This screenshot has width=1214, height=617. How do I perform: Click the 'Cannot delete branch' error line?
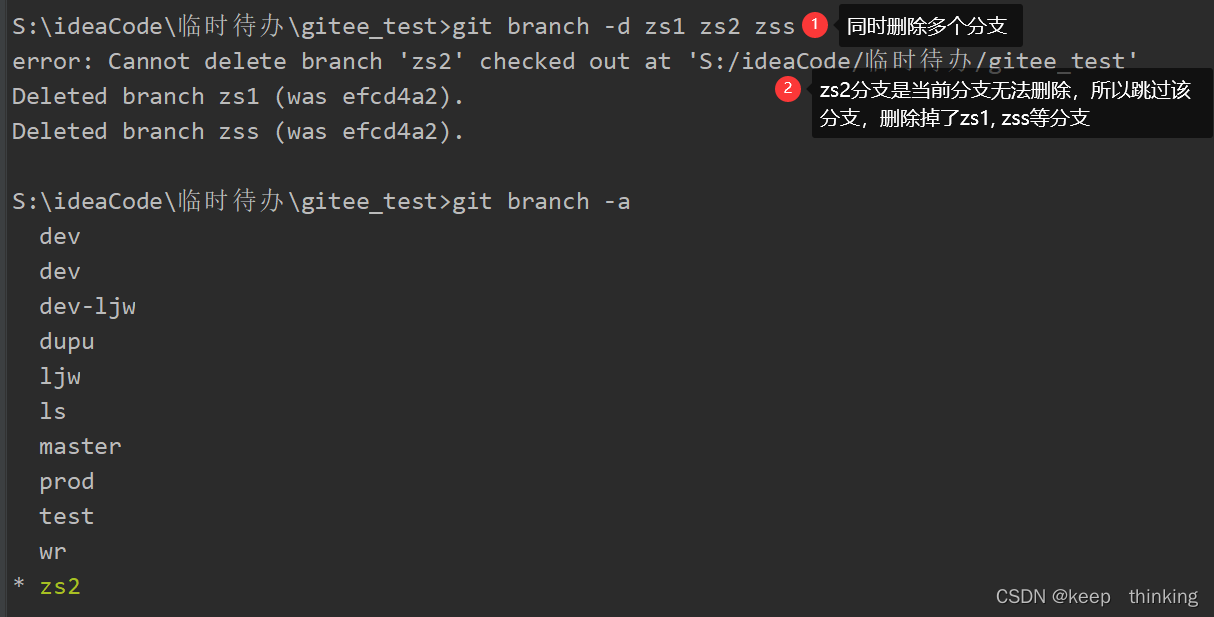(575, 61)
